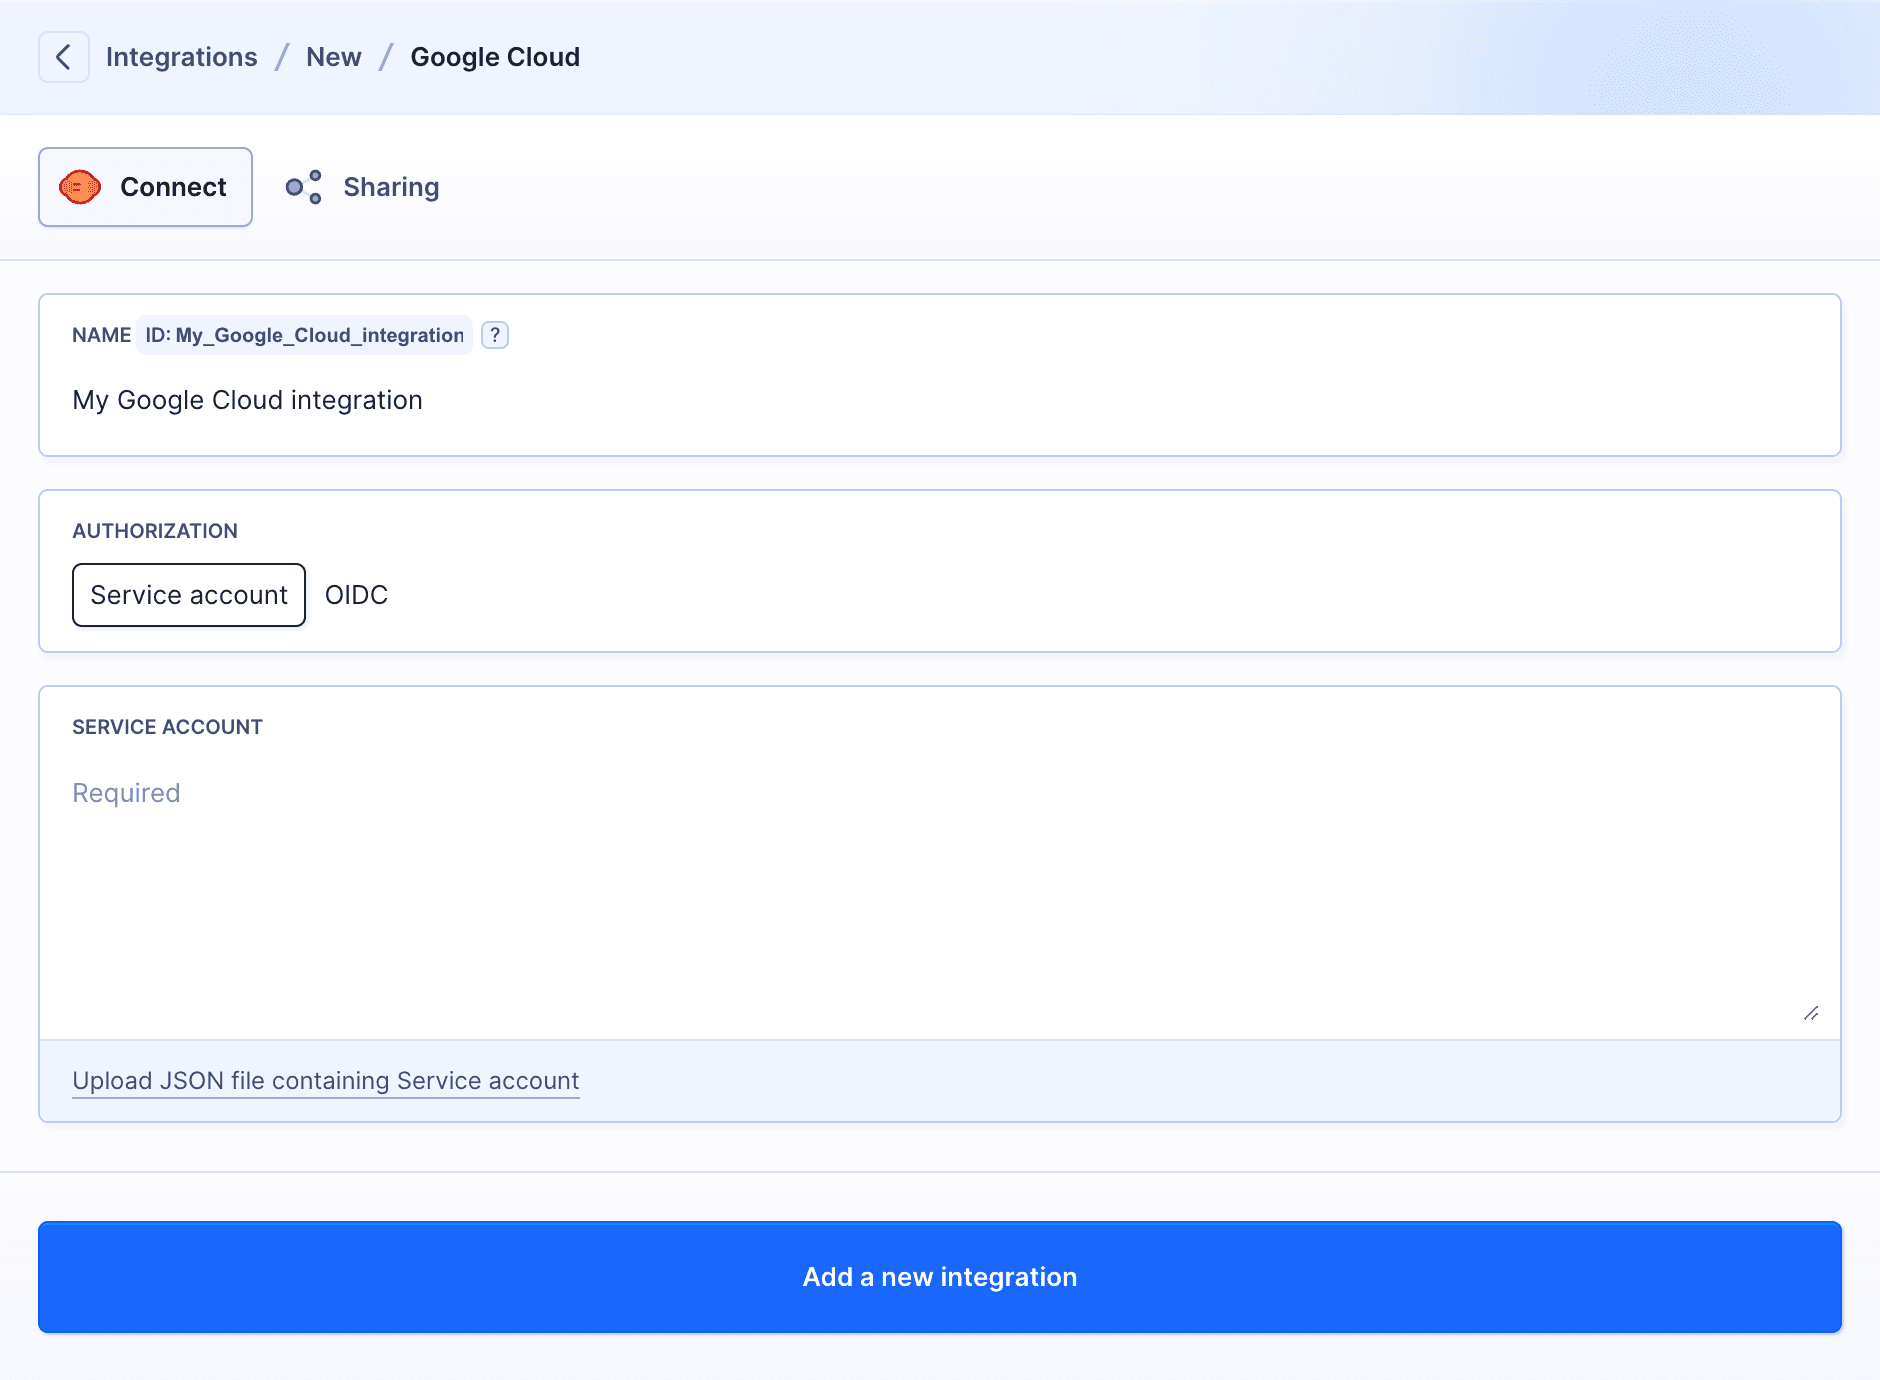This screenshot has height=1380, width=1880.
Task: Switch to the Sharing tab
Action: click(x=362, y=187)
